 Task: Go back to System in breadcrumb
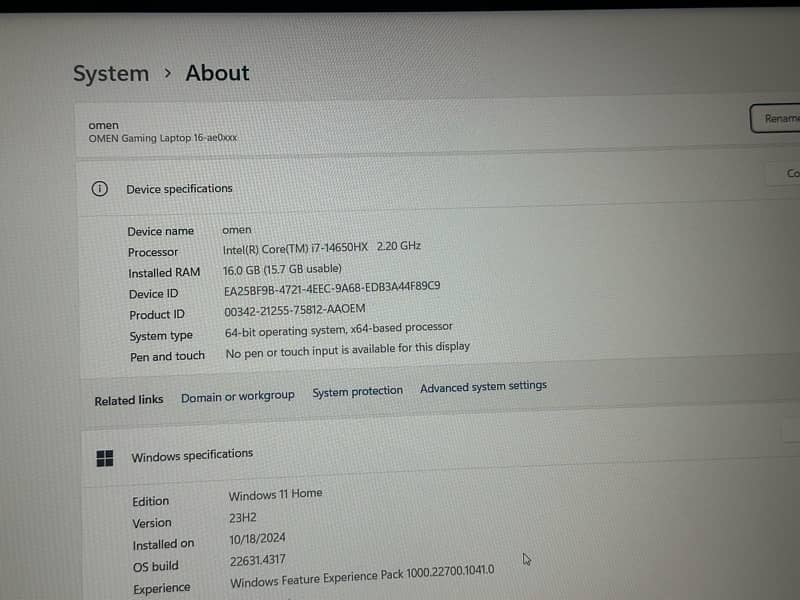[110, 74]
